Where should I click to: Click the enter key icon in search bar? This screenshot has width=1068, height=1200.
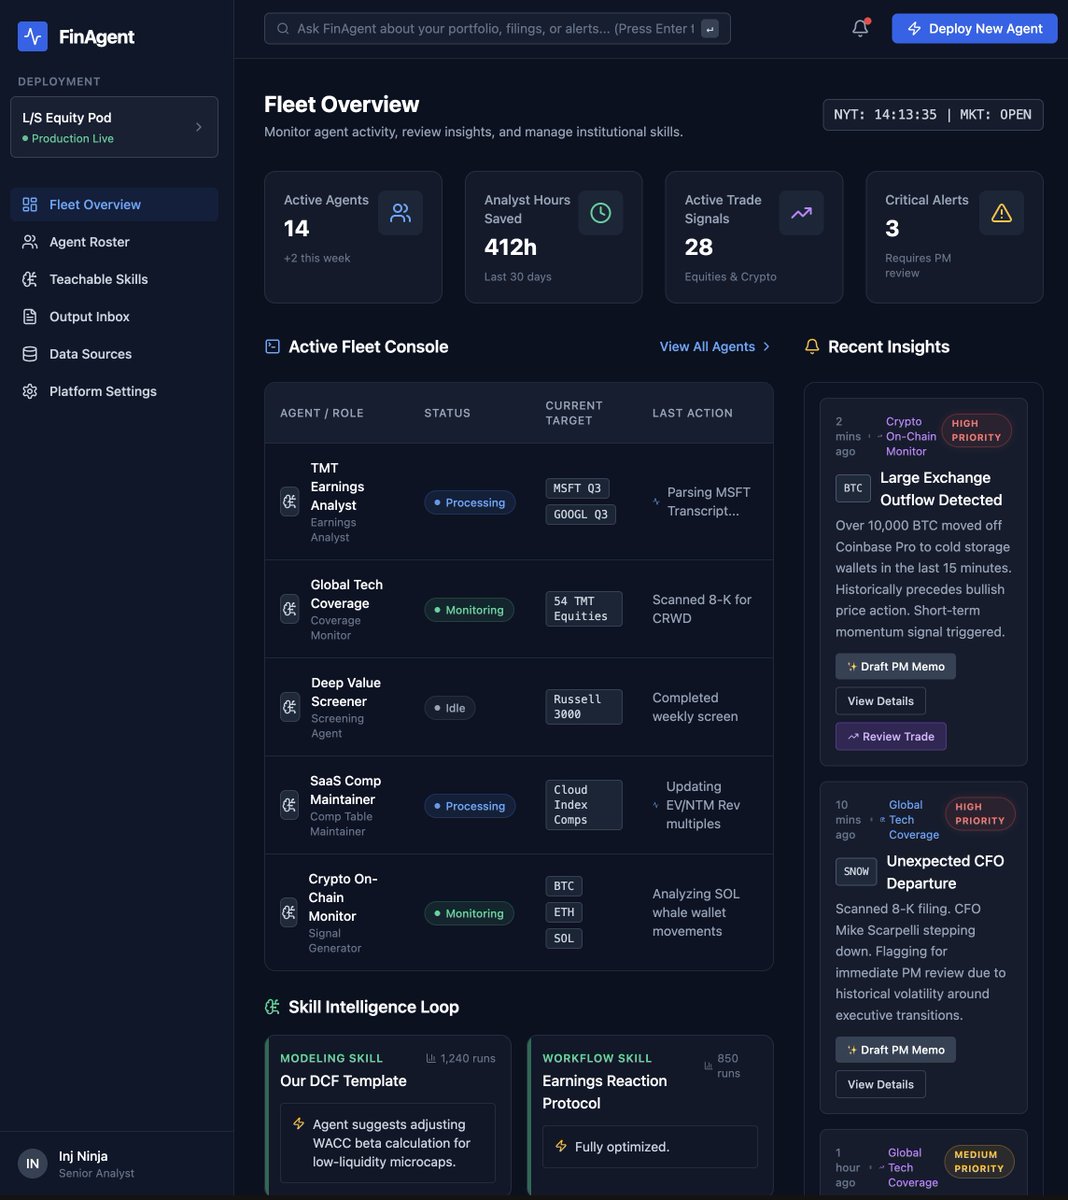click(x=710, y=29)
